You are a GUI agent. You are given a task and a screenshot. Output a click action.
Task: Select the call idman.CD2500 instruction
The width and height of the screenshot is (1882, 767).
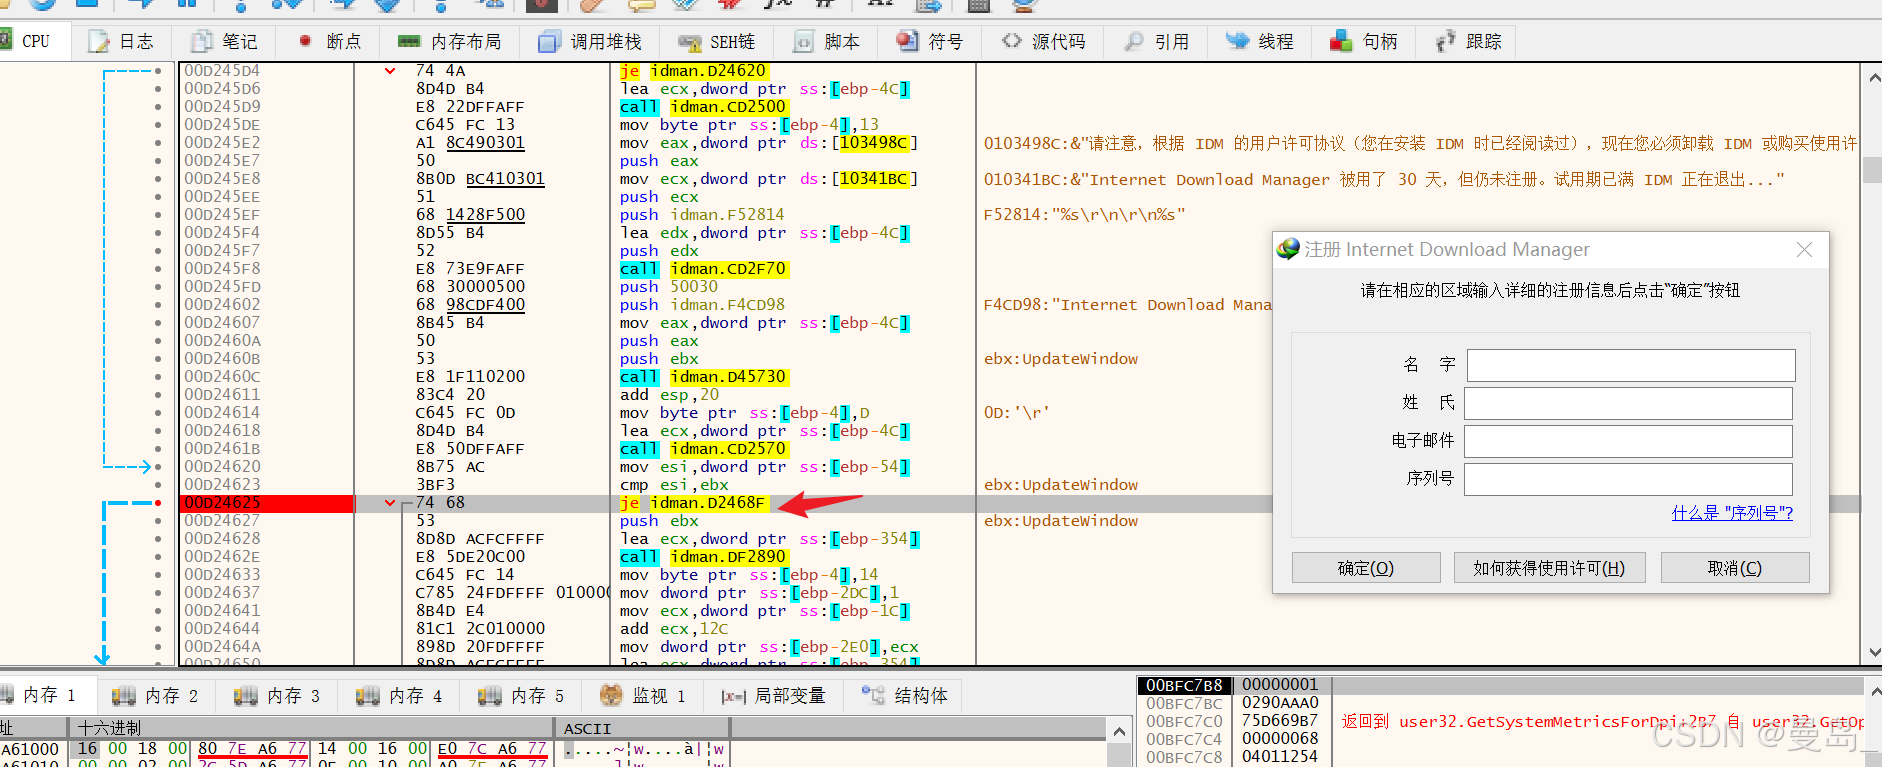[x=703, y=107]
